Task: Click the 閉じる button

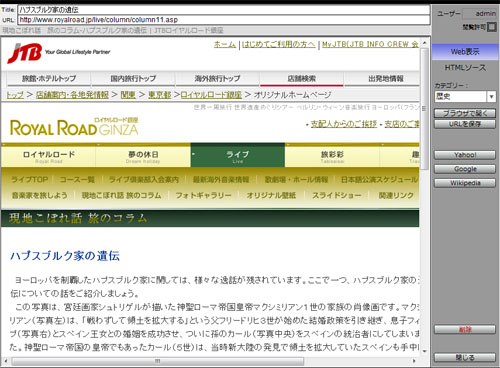Action: [465, 358]
